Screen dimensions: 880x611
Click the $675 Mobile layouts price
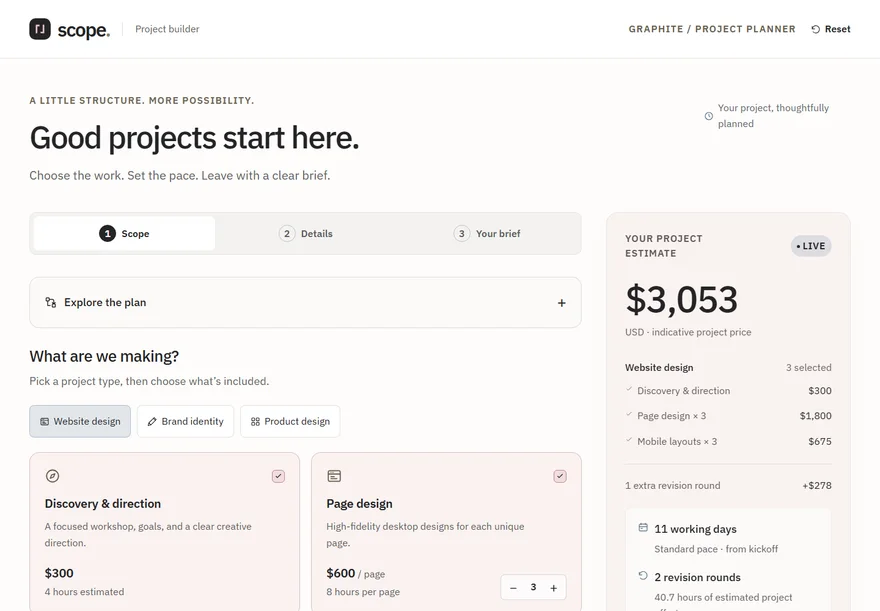click(820, 442)
